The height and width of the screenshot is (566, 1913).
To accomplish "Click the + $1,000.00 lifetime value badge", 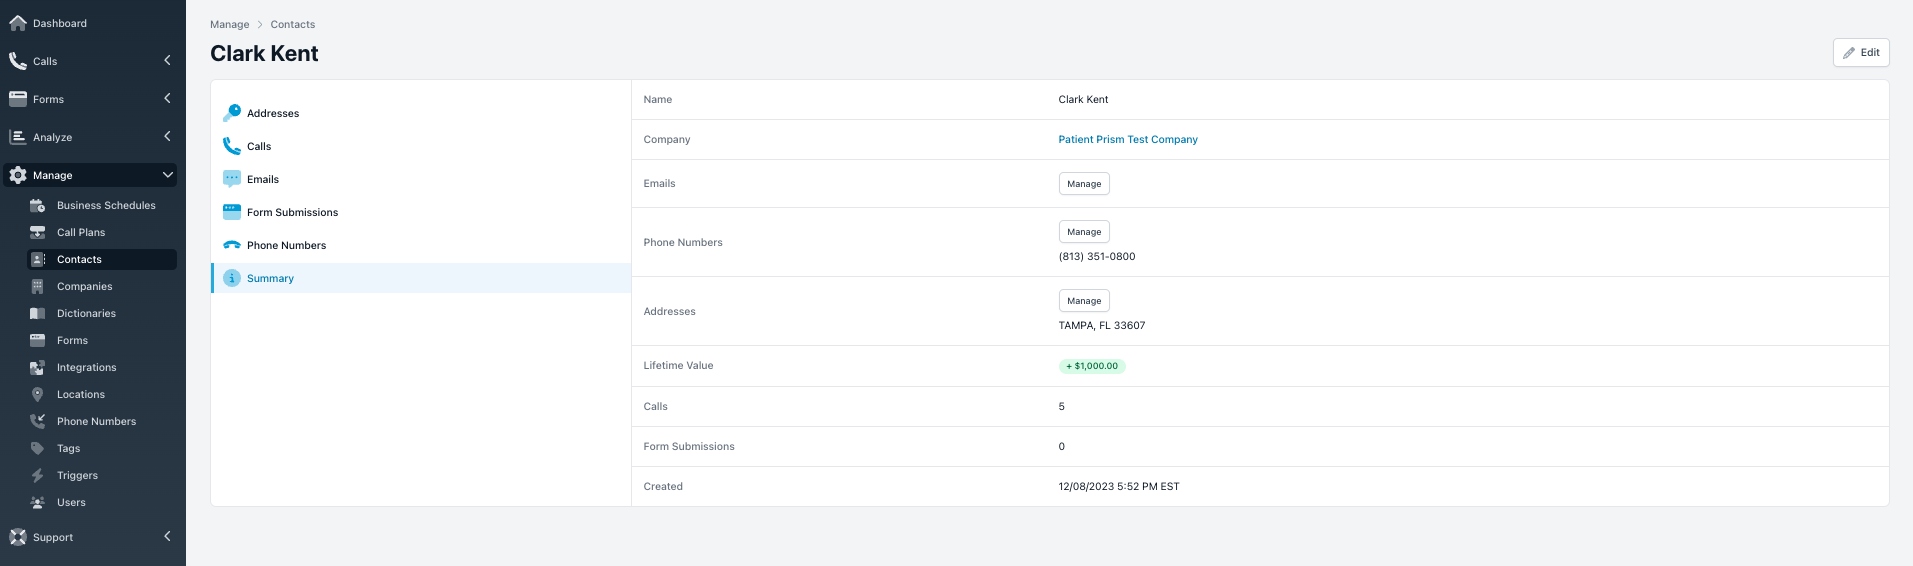I will point(1092,366).
